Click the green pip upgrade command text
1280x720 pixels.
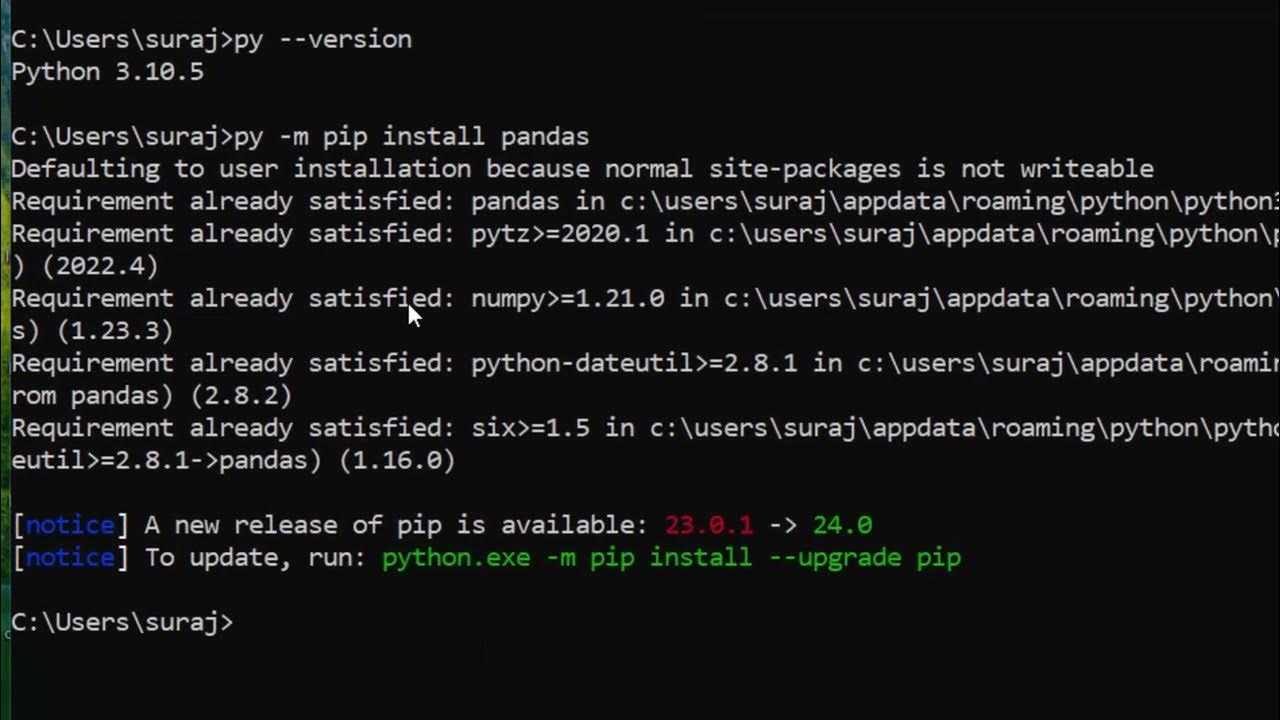pyautogui.click(x=671, y=558)
